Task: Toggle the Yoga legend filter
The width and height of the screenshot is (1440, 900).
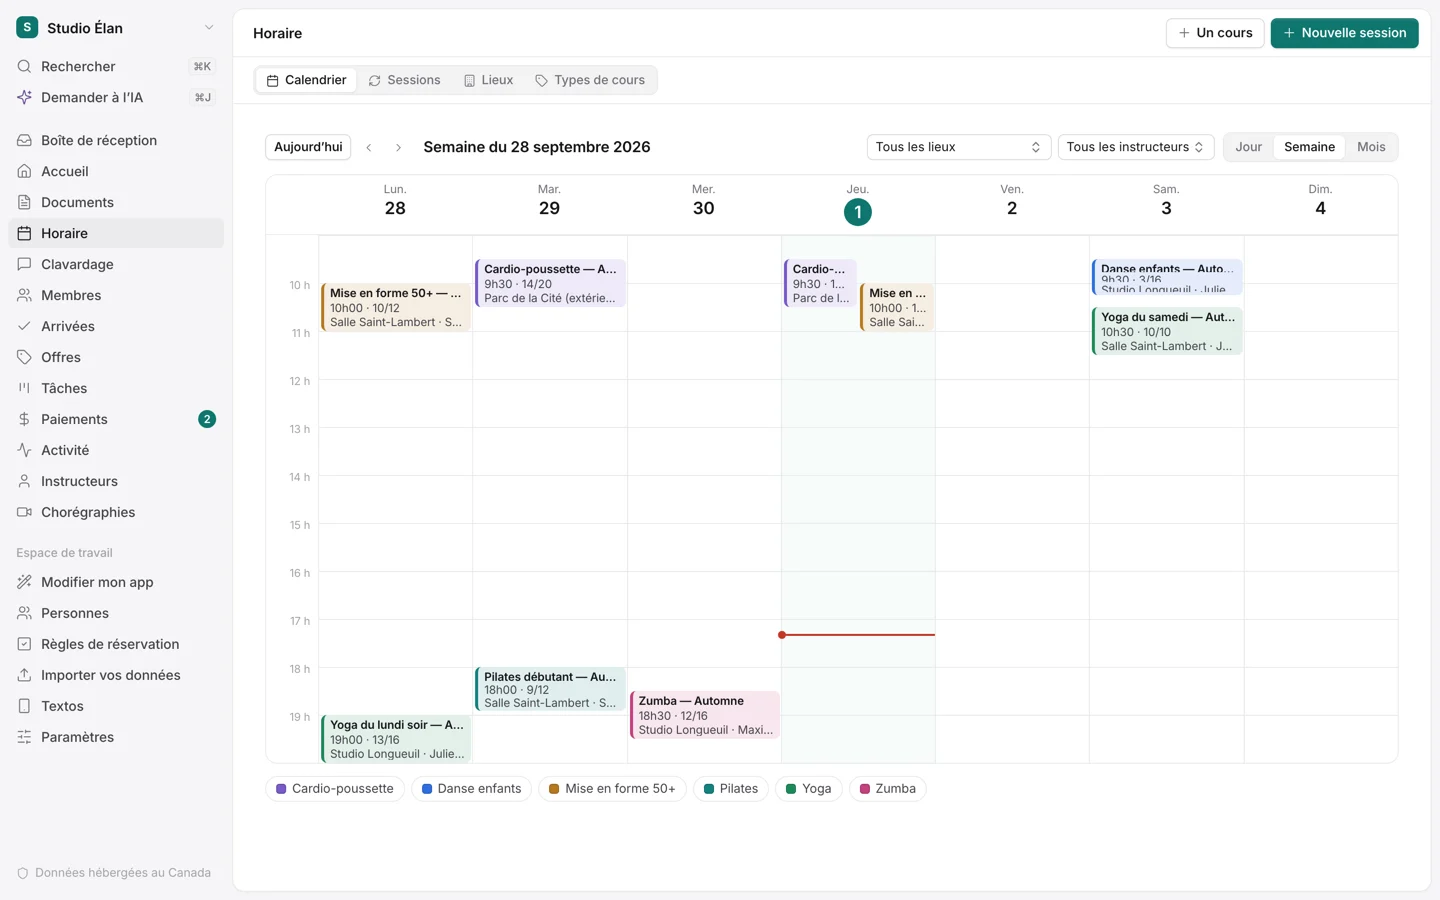Action: [808, 789]
